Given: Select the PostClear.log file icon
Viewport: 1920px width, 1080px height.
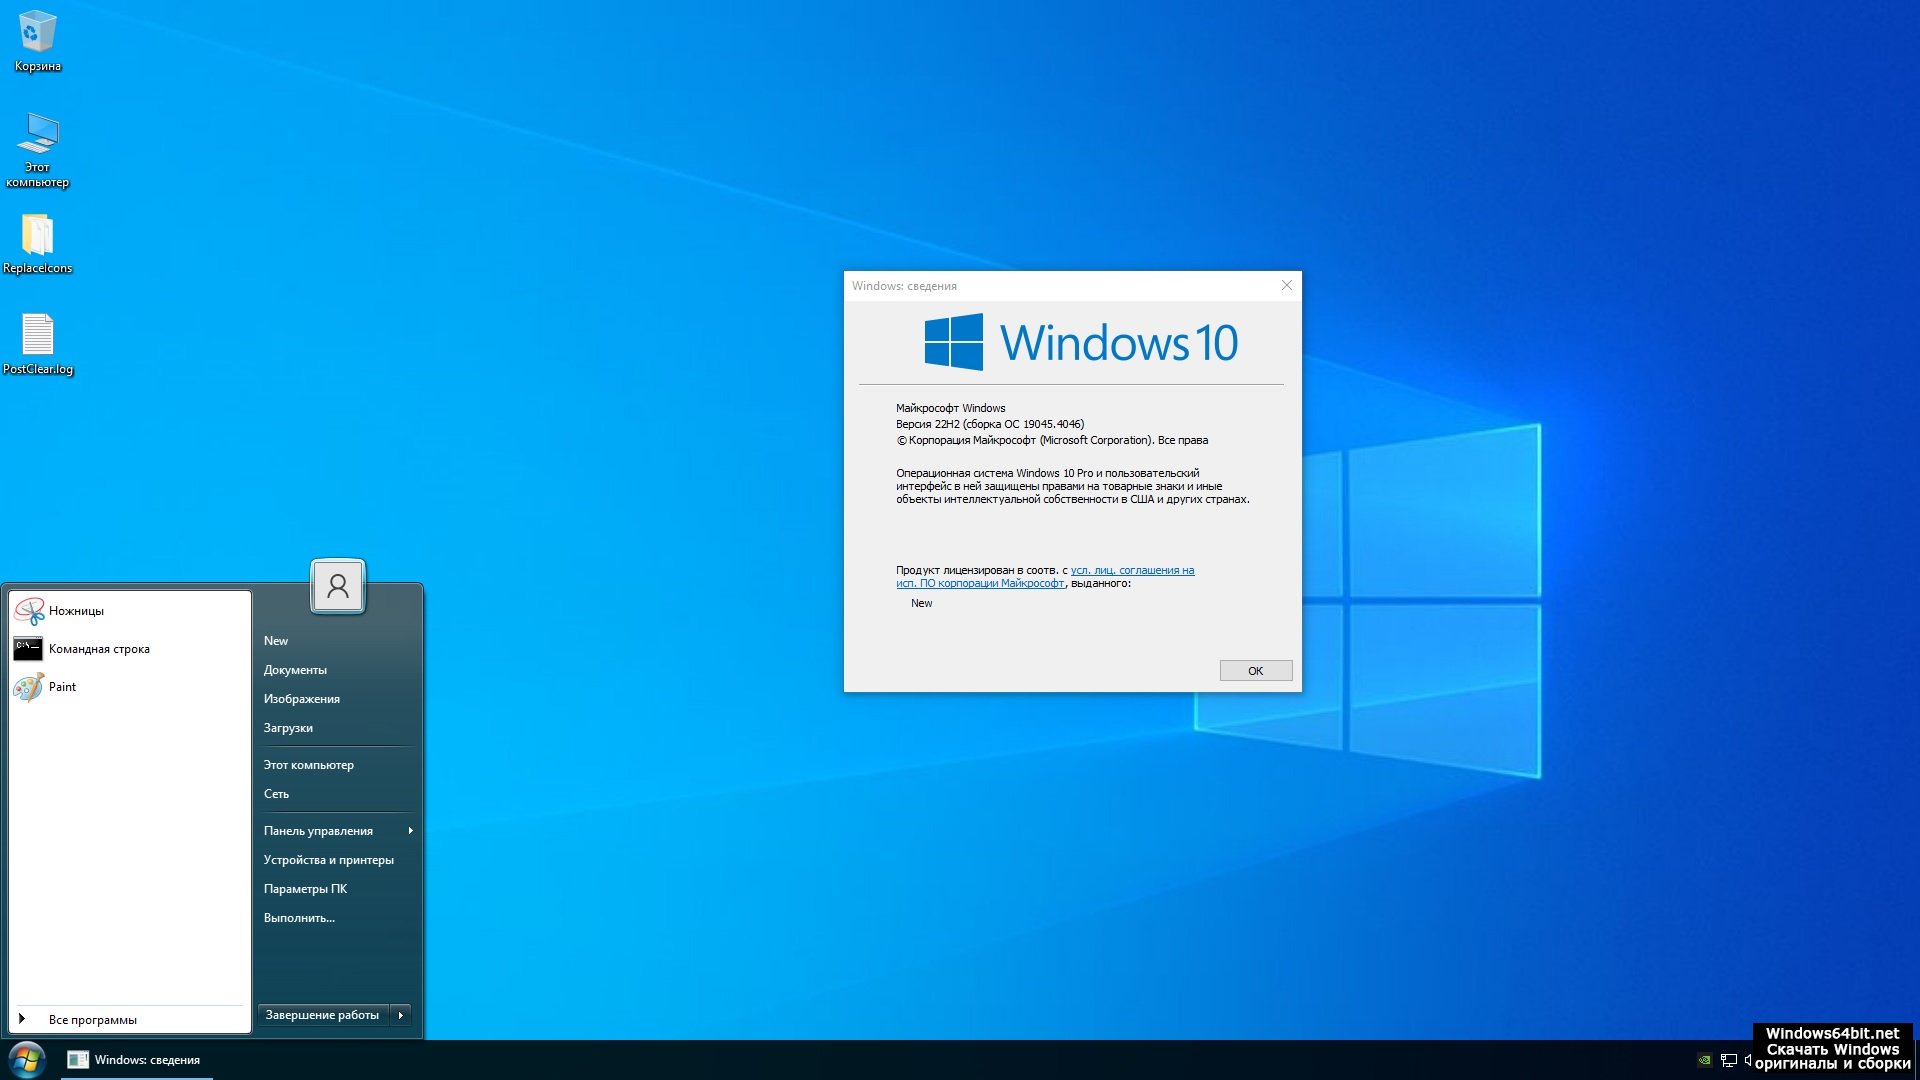Looking at the screenshot, I should [37, 338].
